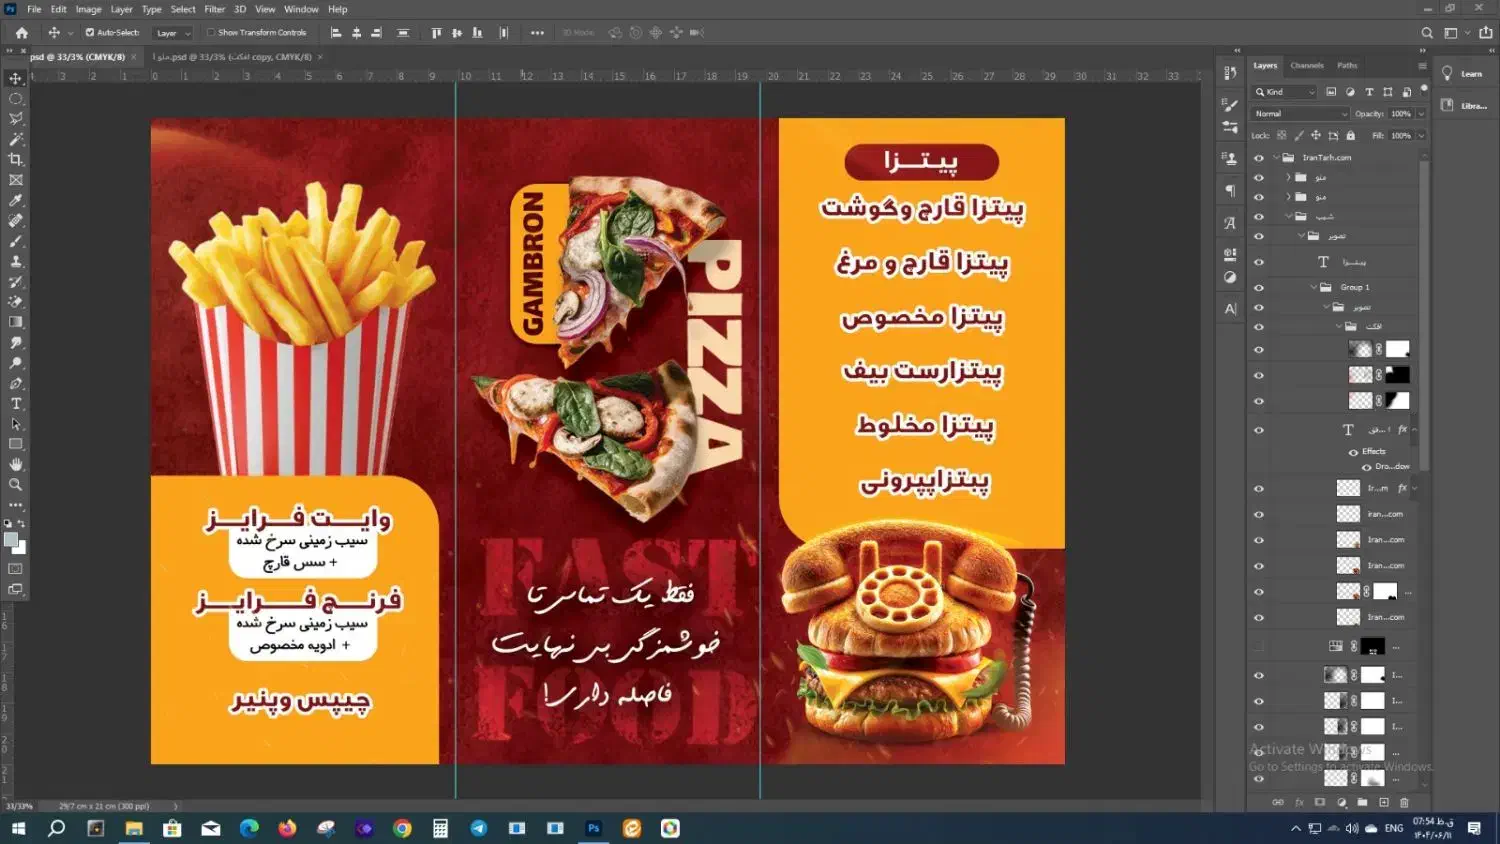Switch to the Channels tab
1500x844 pixels.
pos(1306,66)
